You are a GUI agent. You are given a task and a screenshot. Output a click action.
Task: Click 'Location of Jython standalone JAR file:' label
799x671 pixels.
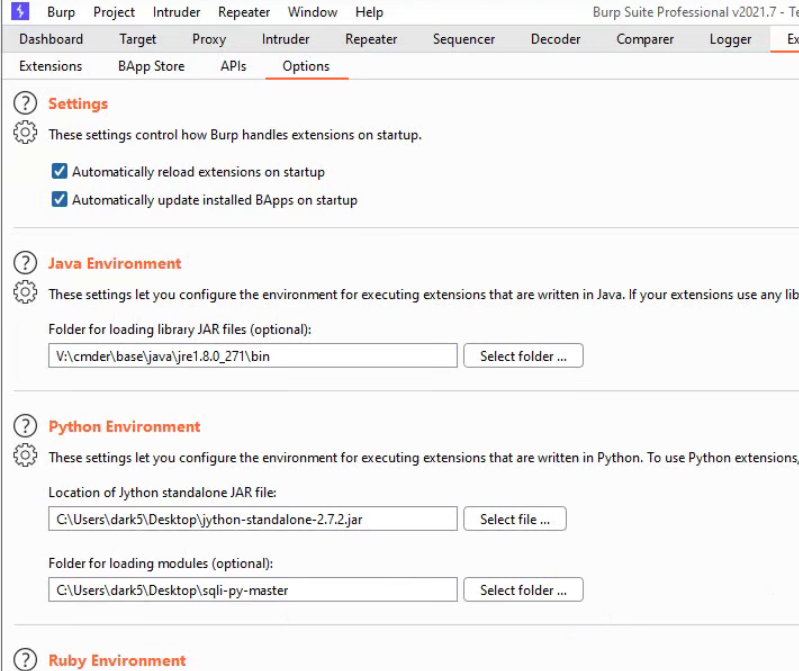(x=163, y=492)
